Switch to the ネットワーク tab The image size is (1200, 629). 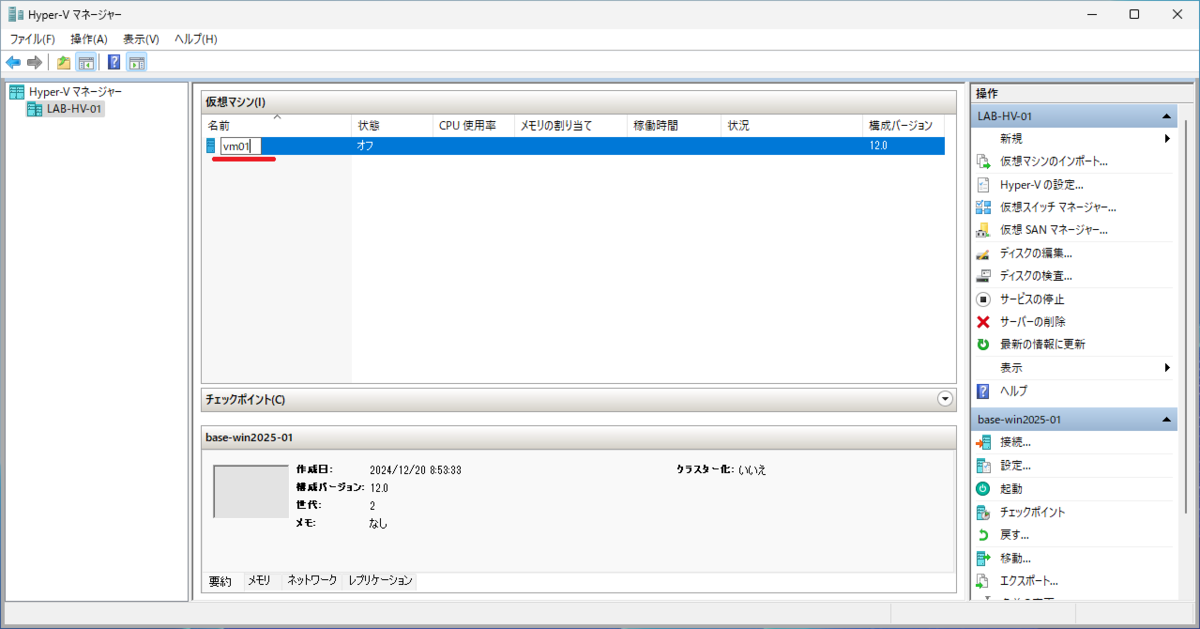point(313,580)
